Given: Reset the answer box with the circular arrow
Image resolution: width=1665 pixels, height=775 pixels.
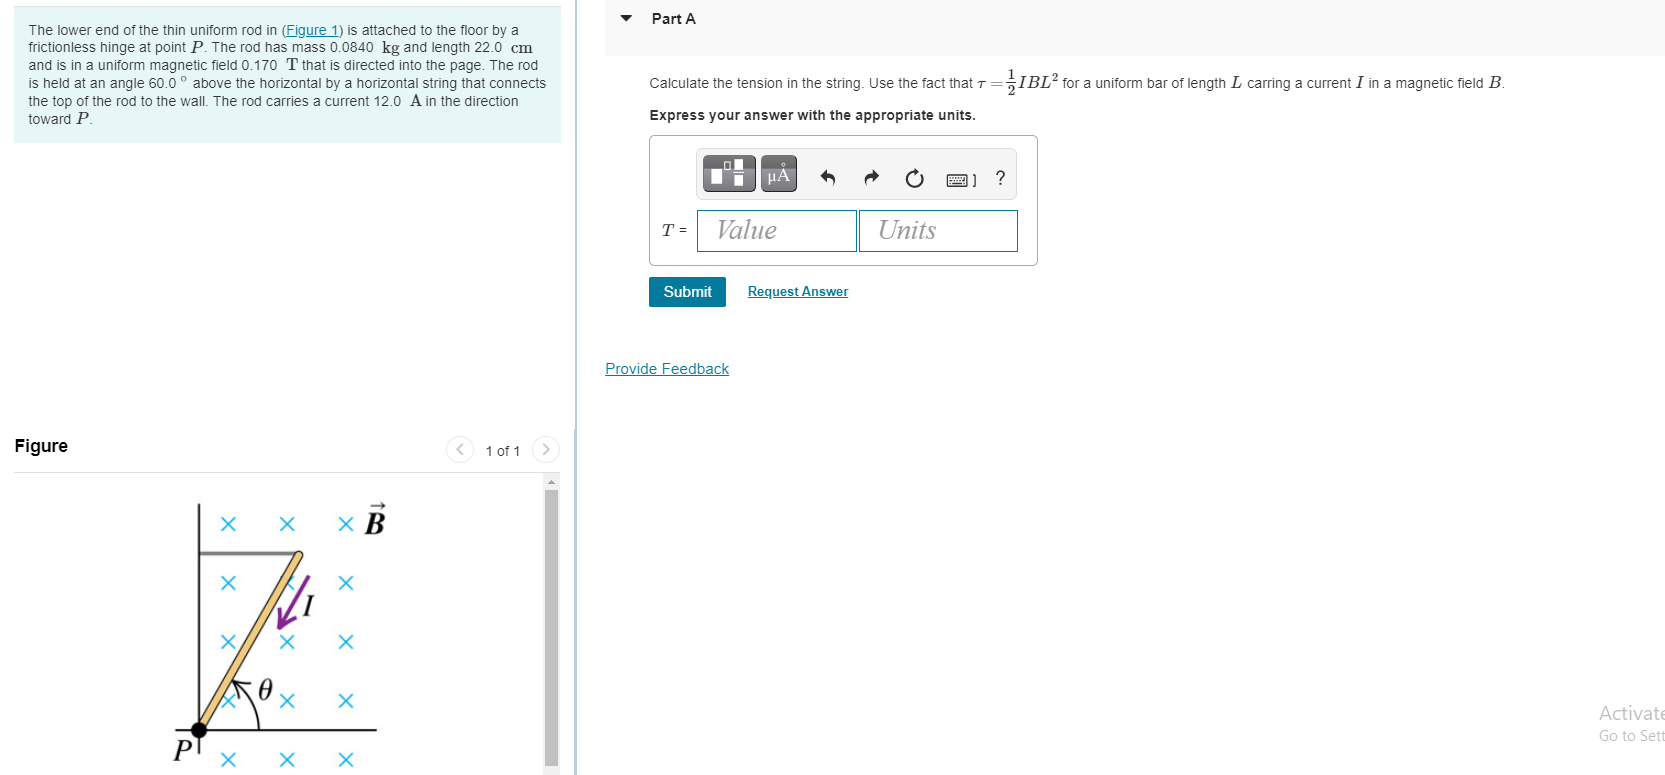Looking at the screenshot, I should pos(914,178).
